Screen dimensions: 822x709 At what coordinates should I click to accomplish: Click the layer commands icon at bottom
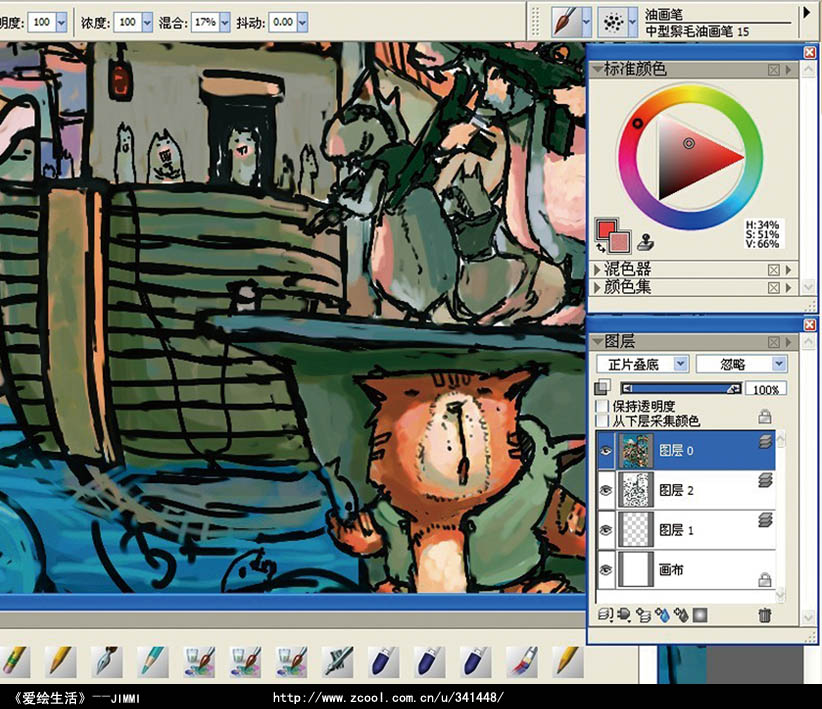pos(605,615)
